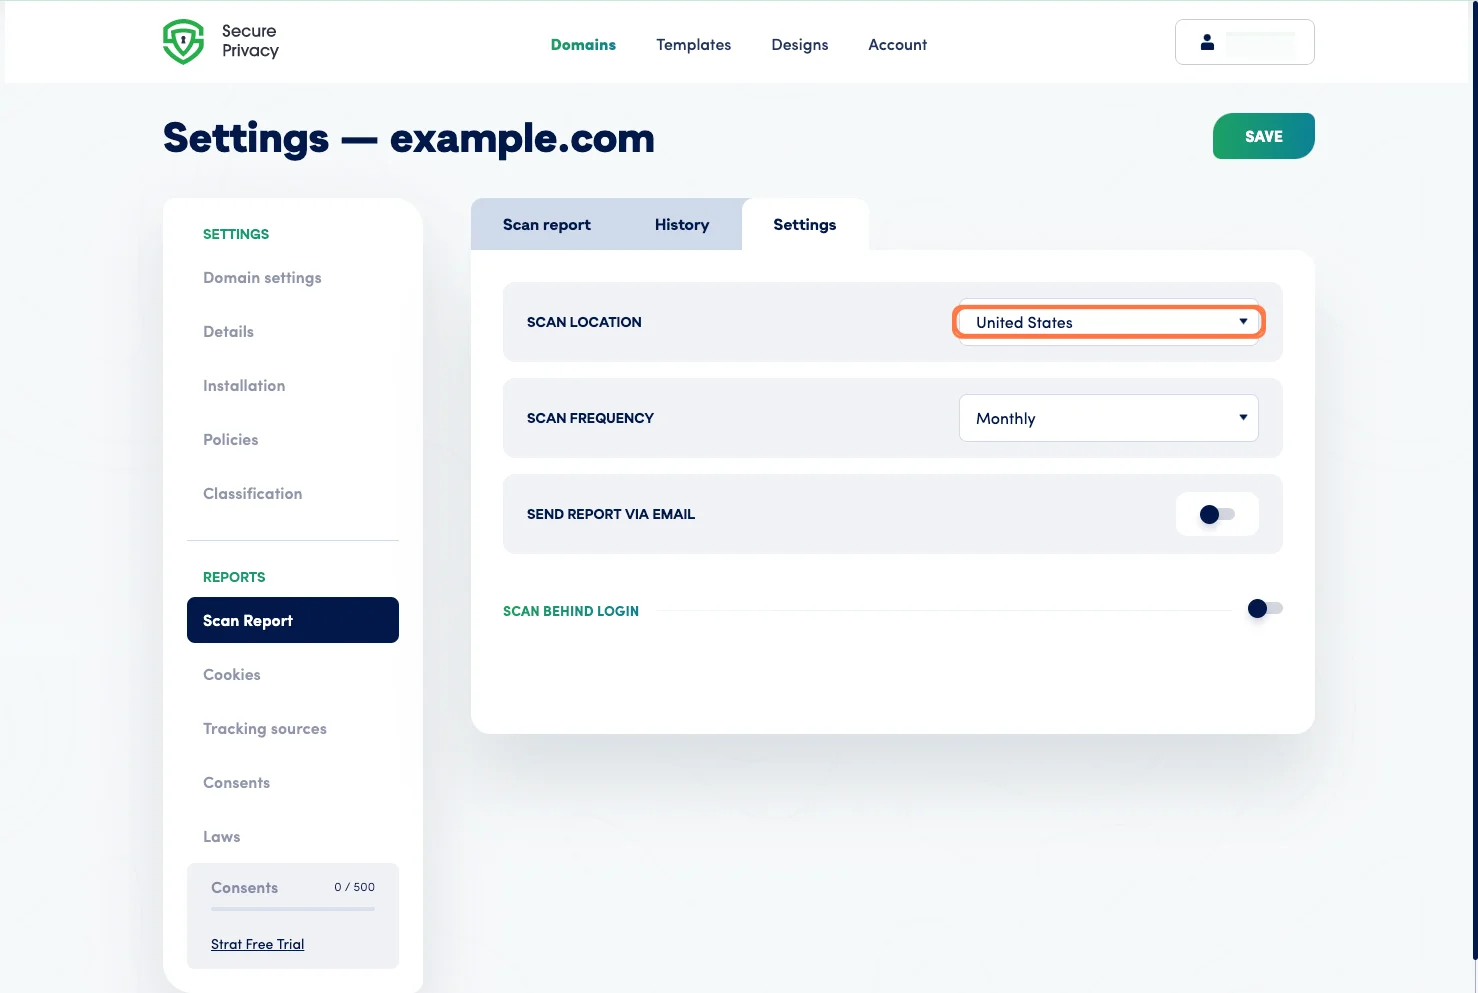Switch to the History tab
The height and width of the screenshot is (993, 1478).
coord(681,224)
